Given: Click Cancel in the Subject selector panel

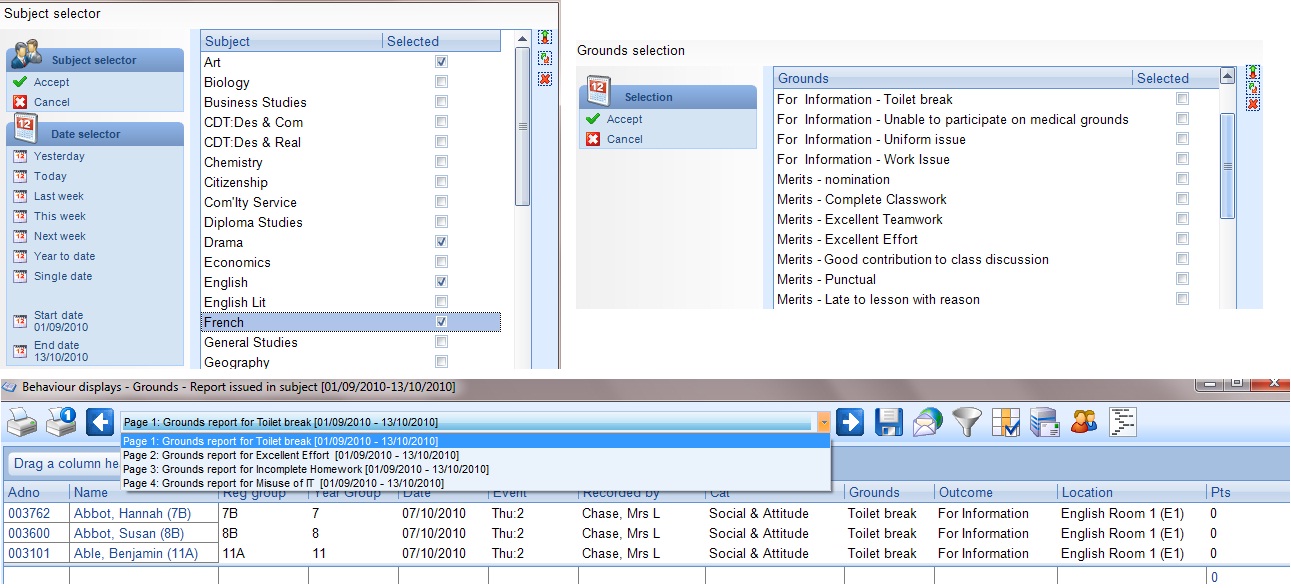Looking at the screenshot, I should 52,102.
